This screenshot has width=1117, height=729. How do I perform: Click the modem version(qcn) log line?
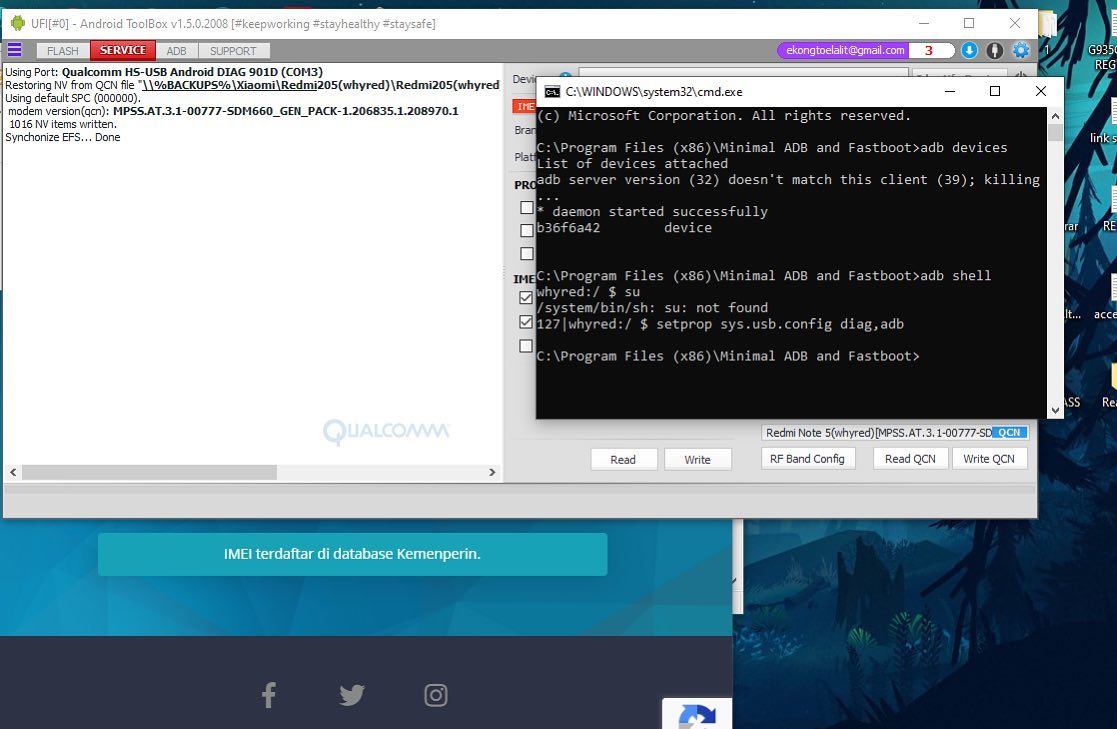coord(233,111)
